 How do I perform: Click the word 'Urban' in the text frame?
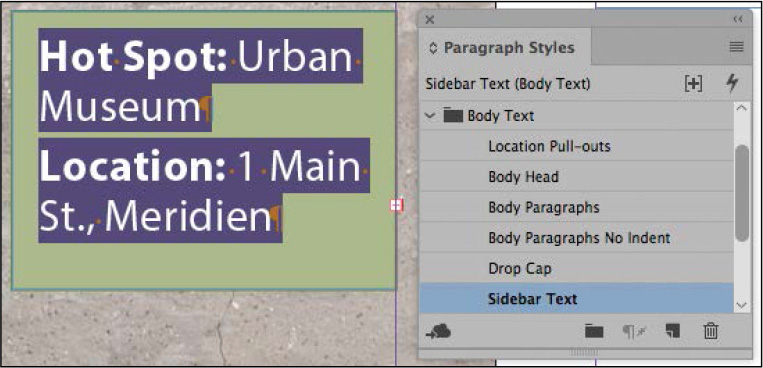[x=295, y=56]
